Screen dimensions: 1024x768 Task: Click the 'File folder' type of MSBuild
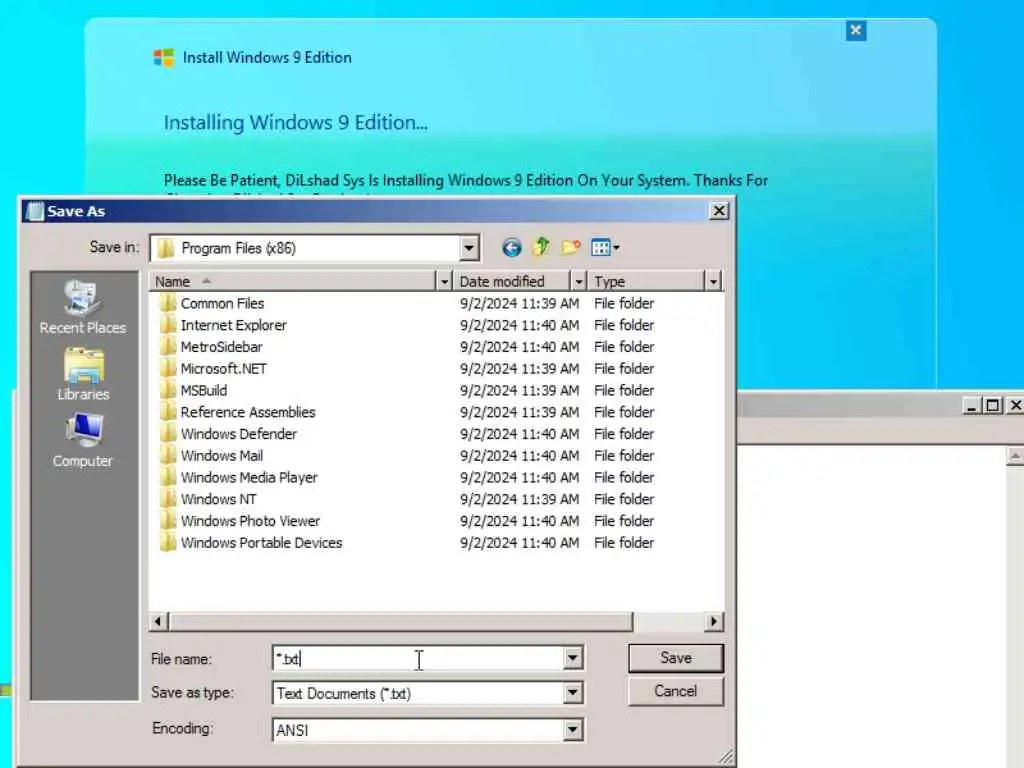click(624, 390)
